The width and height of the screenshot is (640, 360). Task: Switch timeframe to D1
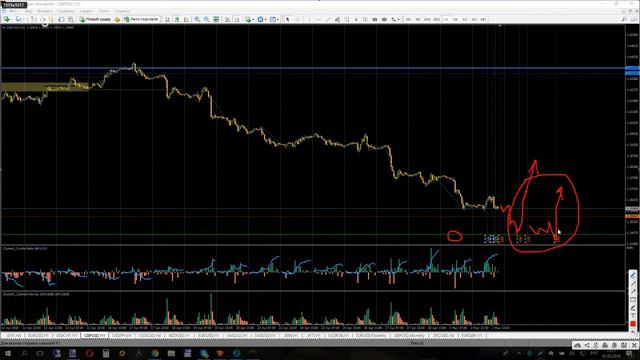(x=464, y=19)
